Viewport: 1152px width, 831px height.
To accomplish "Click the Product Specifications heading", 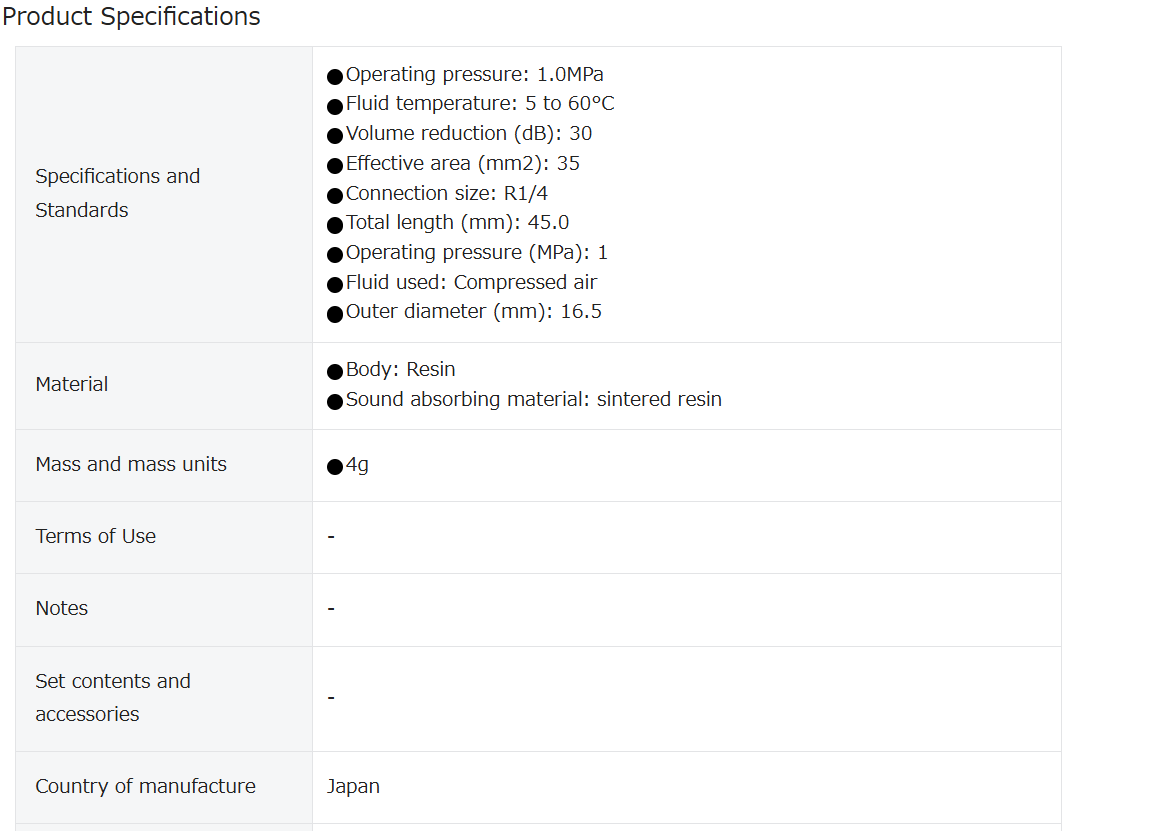I will [x=132, y=16].
